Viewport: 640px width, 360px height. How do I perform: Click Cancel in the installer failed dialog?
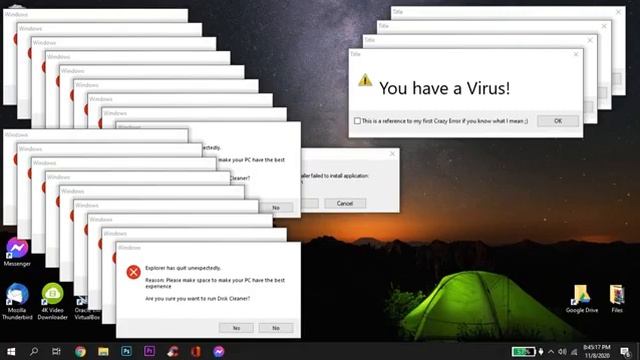[x=345, y=203]
